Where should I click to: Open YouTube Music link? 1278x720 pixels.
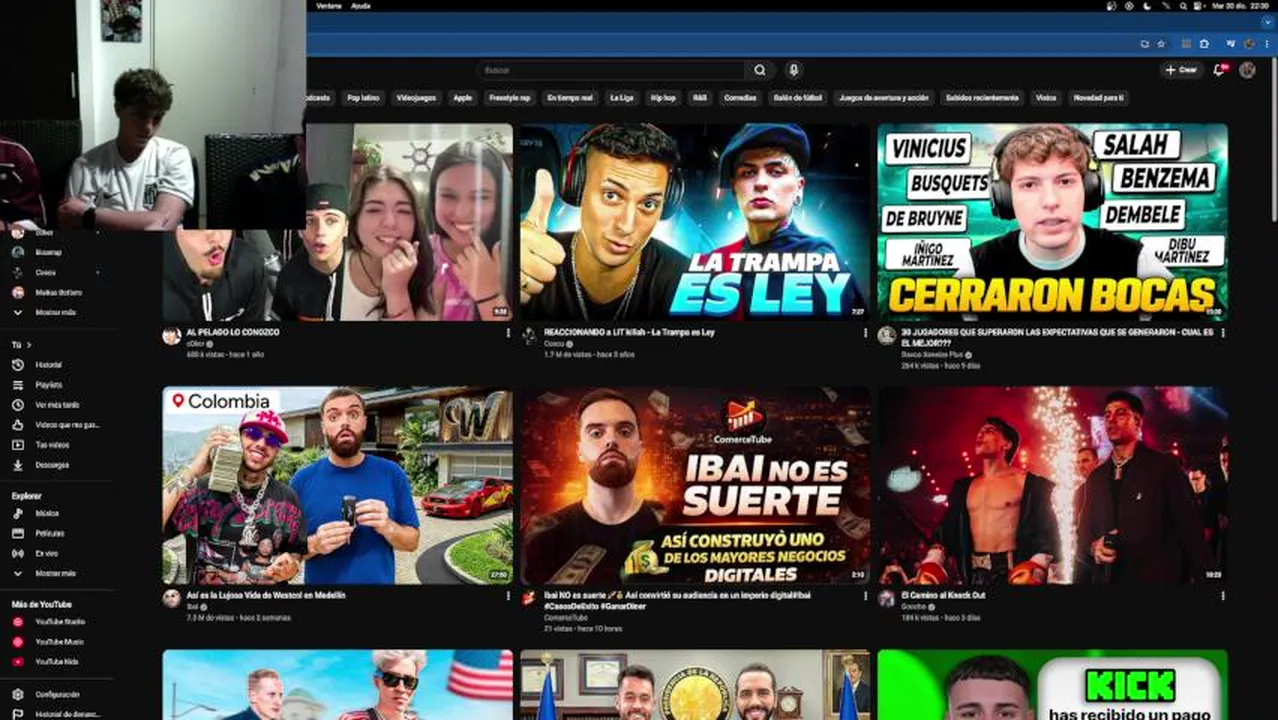(x=59, y=642)
